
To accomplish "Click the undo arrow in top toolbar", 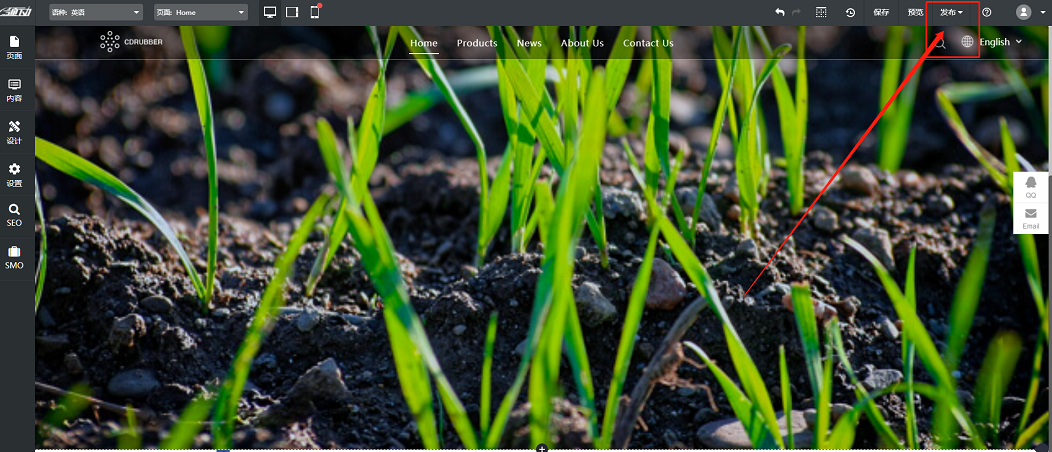I will tap(780, 12).
